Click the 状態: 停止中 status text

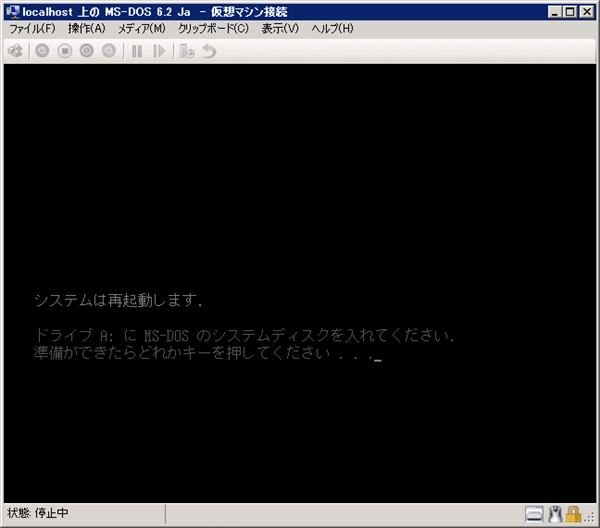[38, 513]
